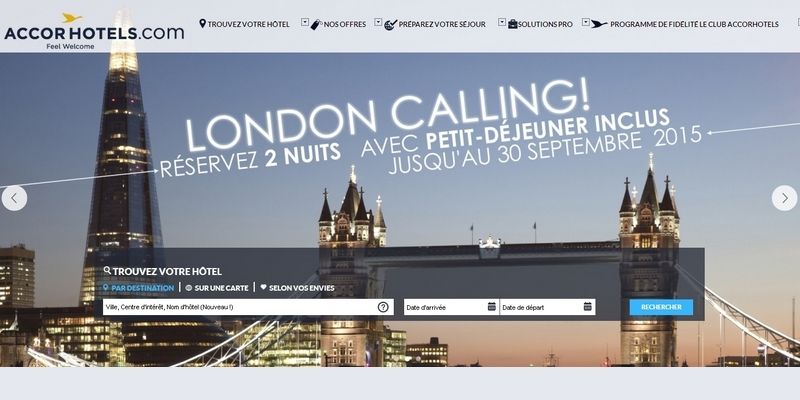The width and height of the screenshot is (800, 400).
Task: Click the briefcase icon beside Solutions Pro
Action: click(512, 24)
